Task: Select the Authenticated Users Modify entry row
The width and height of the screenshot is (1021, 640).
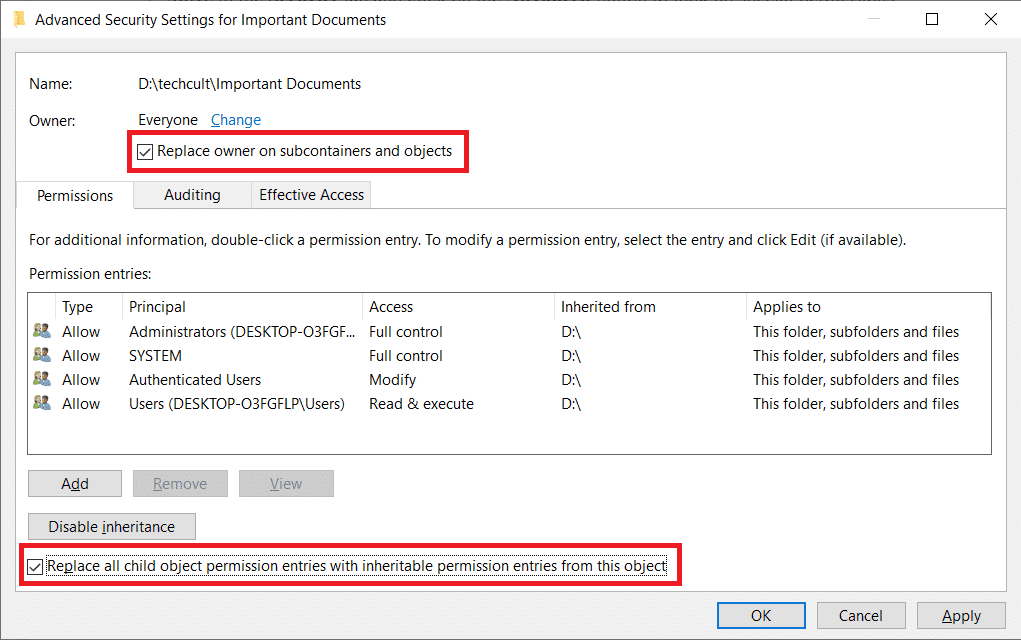Action: coord(509,380)
